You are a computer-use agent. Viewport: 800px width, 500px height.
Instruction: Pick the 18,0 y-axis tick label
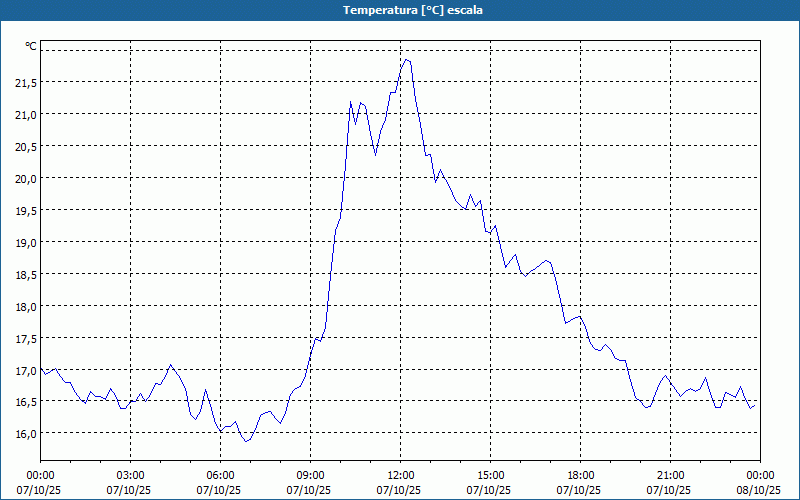(25, 306)
